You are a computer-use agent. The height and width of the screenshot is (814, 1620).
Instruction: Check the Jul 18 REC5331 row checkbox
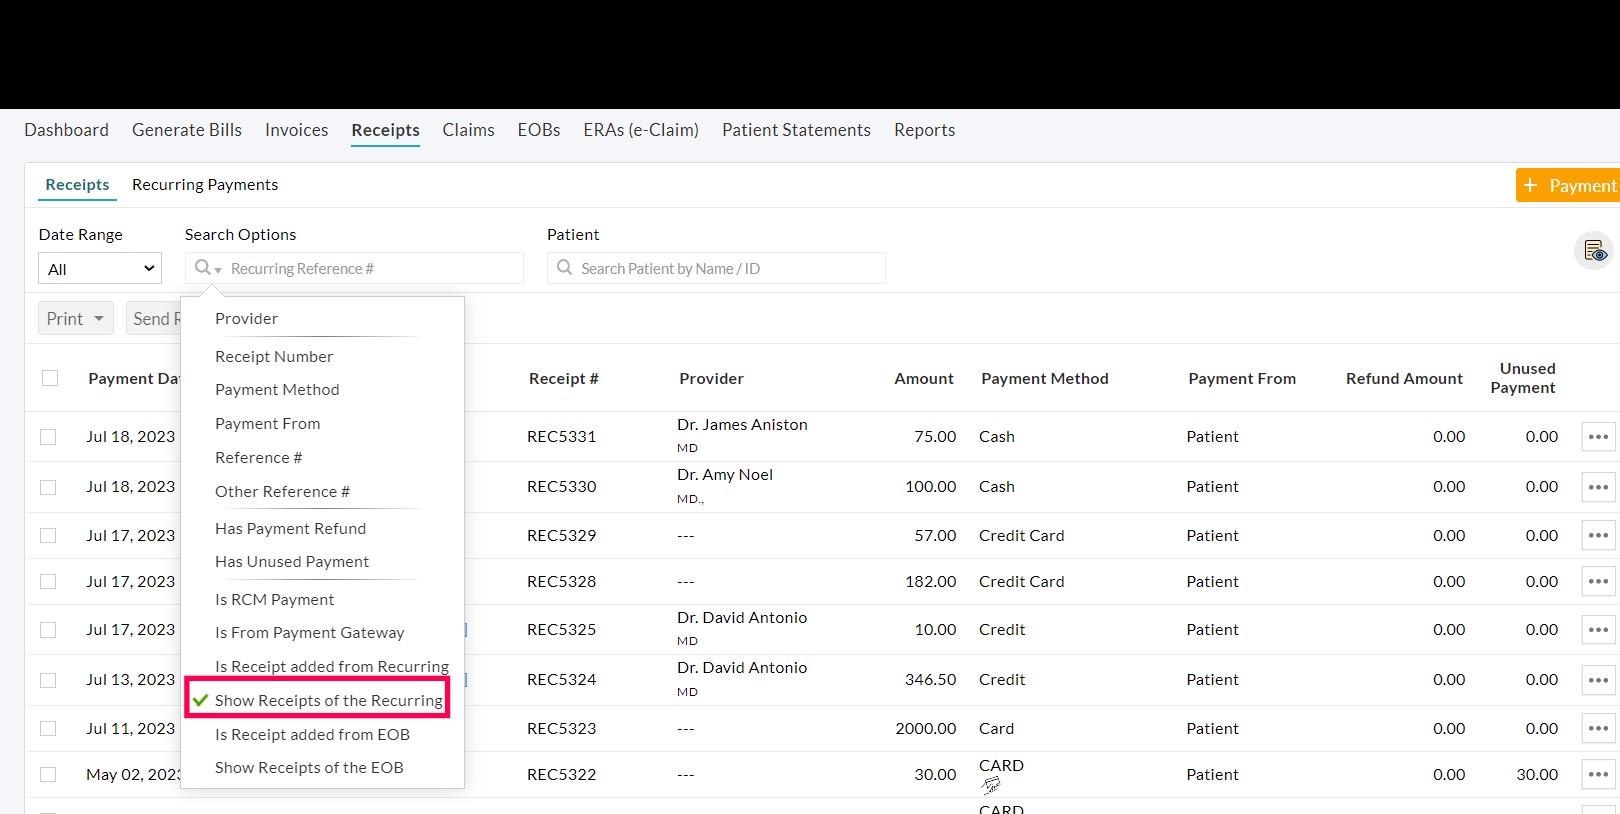point(48,437)
